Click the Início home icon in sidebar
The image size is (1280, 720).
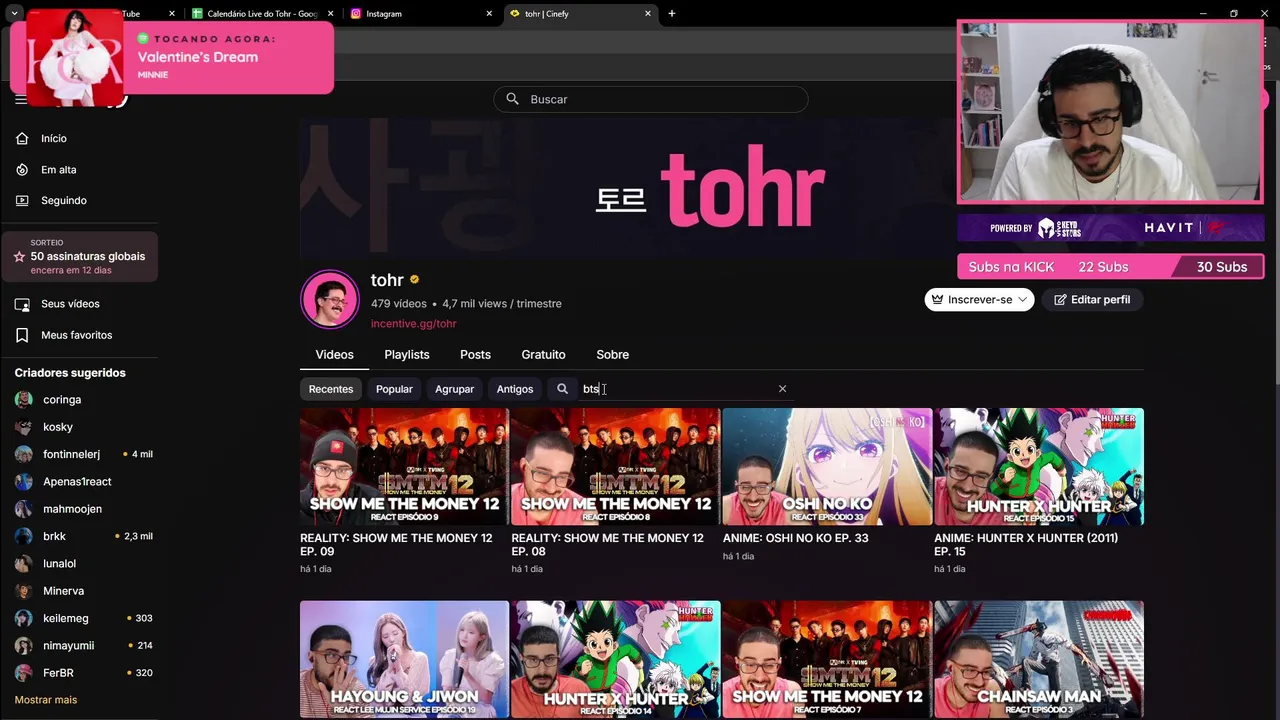tap(22, 138)
